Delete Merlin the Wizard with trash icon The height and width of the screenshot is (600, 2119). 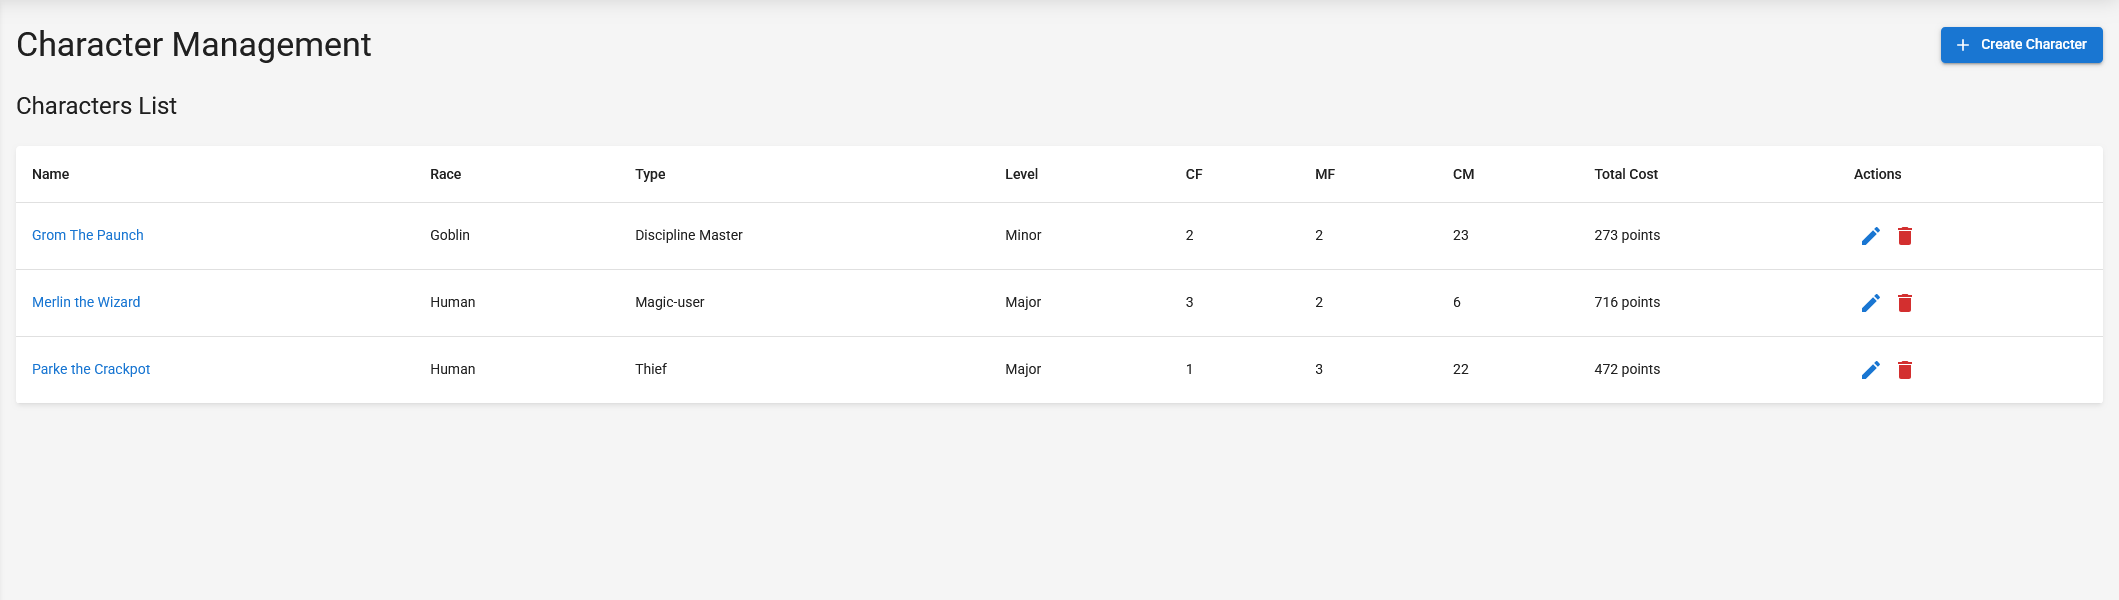(1905, 303)
